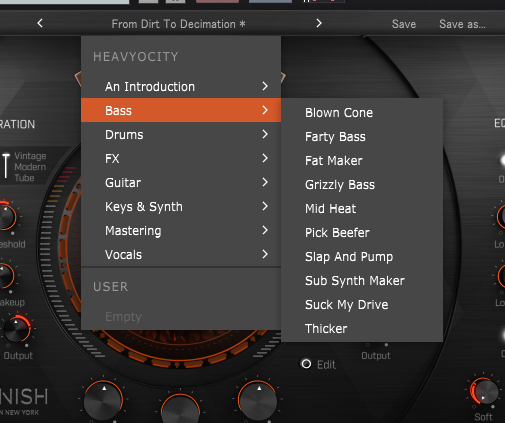
Task: Toggle the Edit radio button
Action: coord(306,364)
